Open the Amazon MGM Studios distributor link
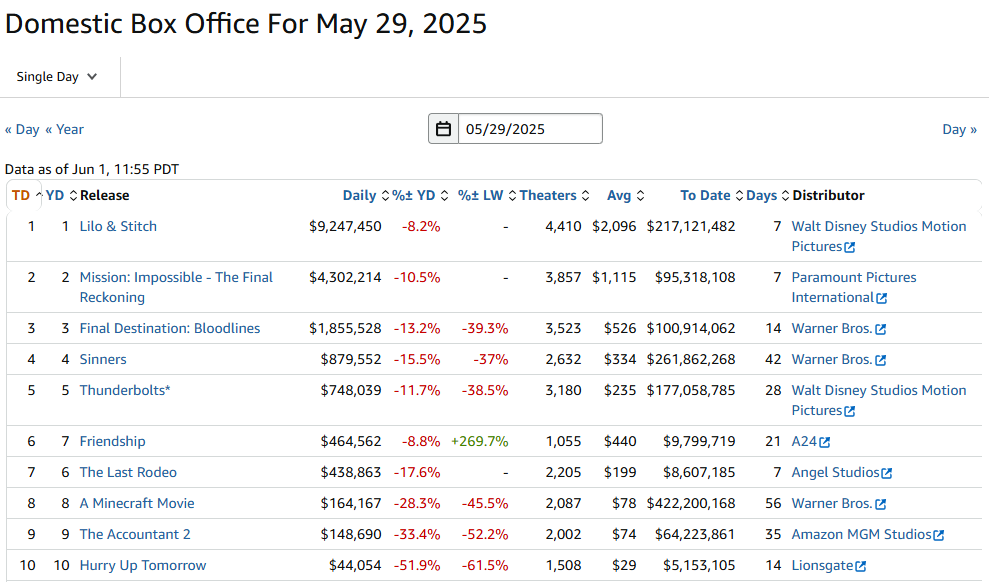Image resolution: width=989 pixels, height=582 pixels. tap(862, 534)
